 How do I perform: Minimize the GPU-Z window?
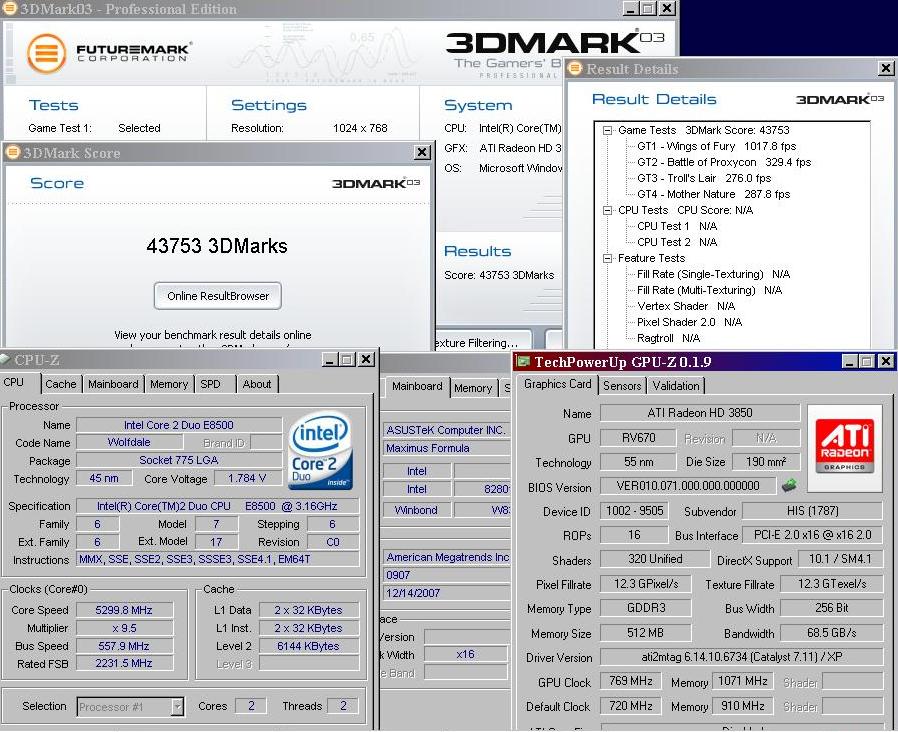(x=850, y=361)
